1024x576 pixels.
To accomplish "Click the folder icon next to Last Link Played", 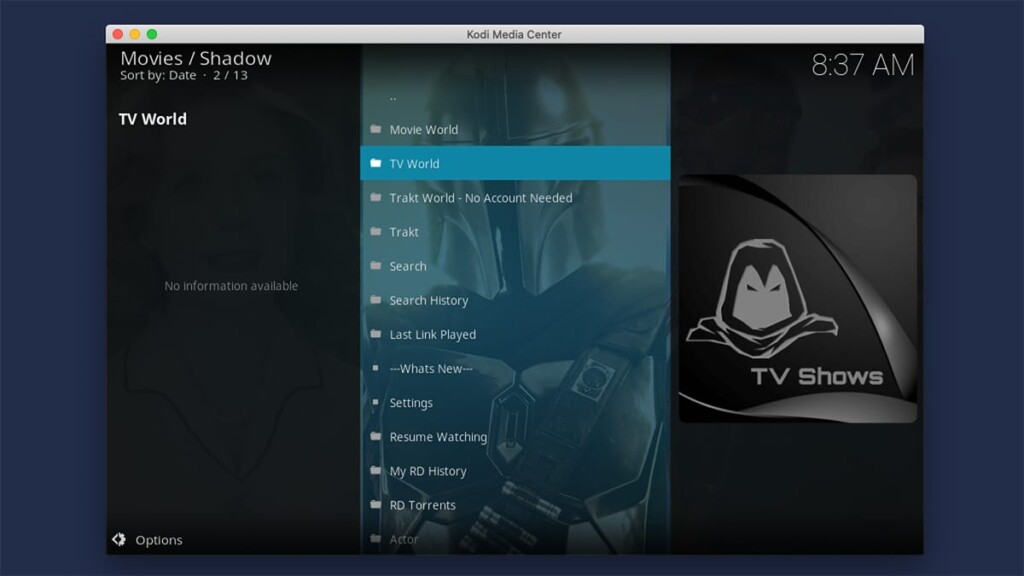I will point(376,334).
